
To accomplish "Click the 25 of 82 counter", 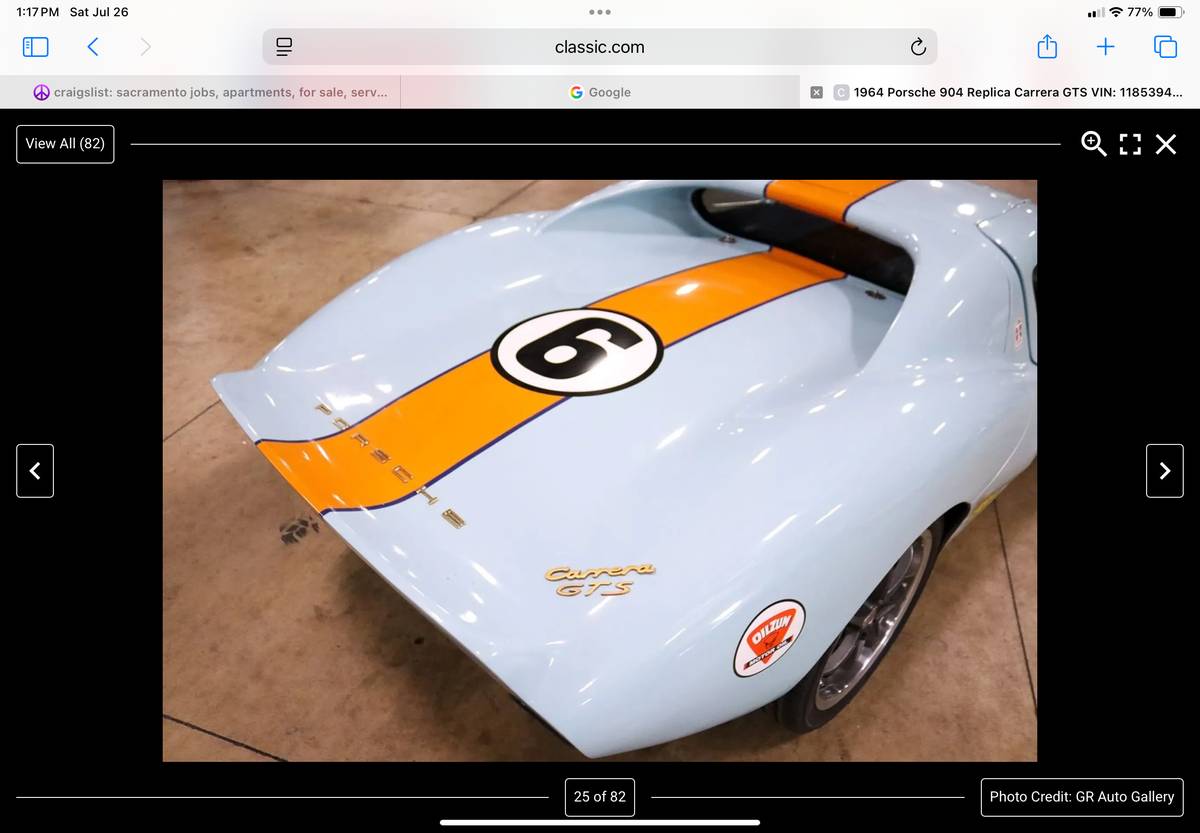I will (x=600, y=797).
